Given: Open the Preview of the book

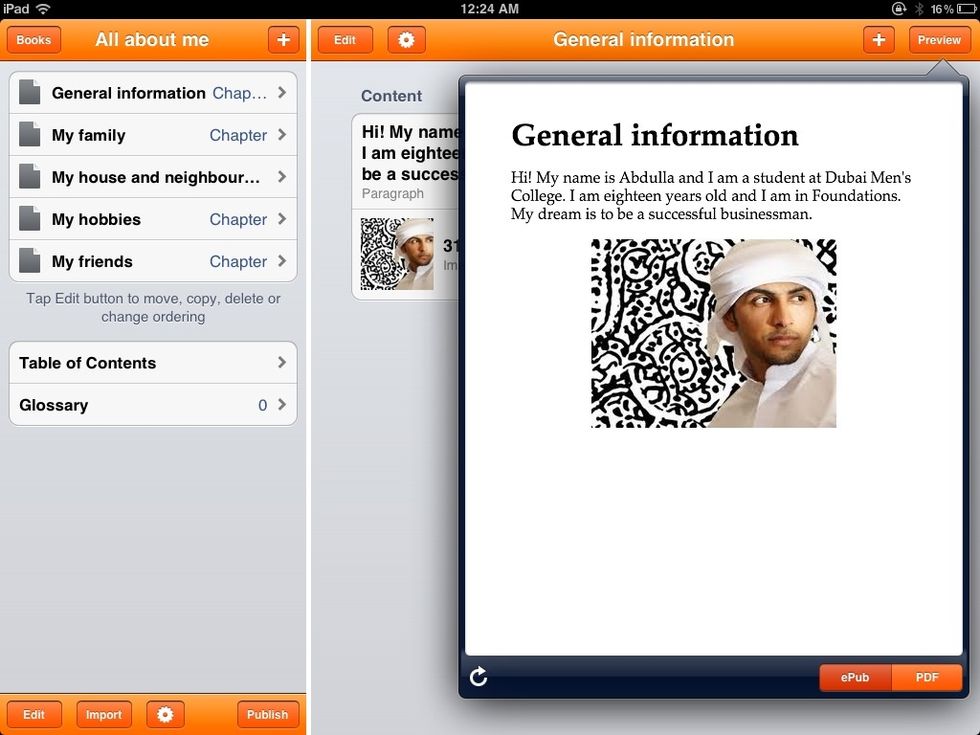Looking at the screenshot, I should click(938, 40).
